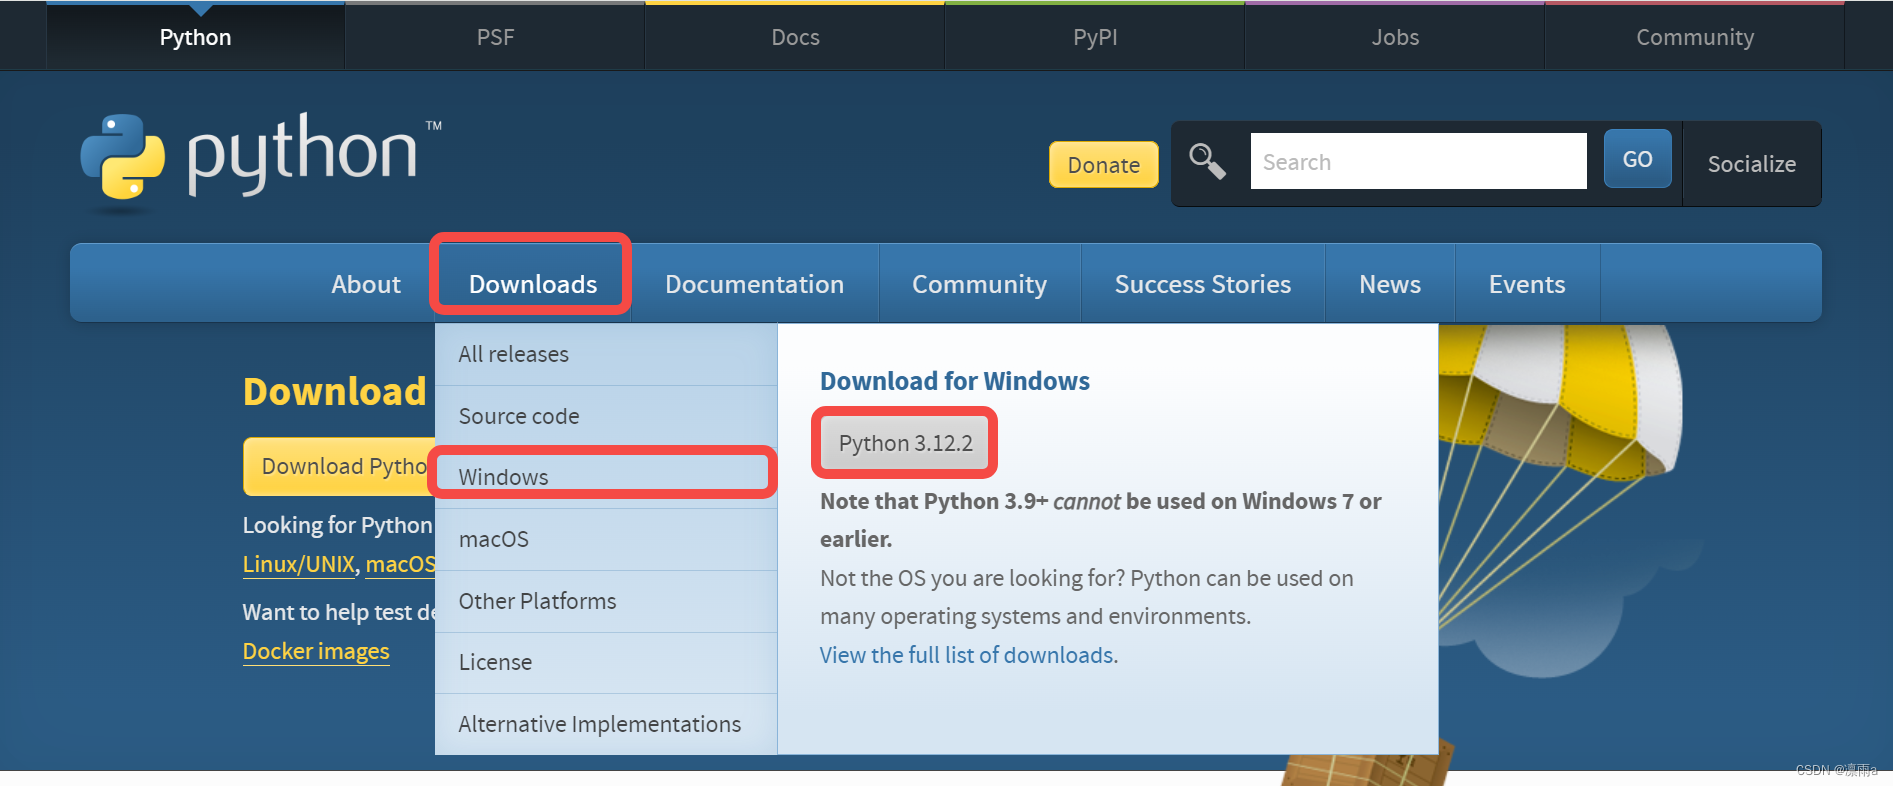This screenshot has height=786, width=1893.
Task: Open the Downloads navigation menu
Action: pos(532,284)
